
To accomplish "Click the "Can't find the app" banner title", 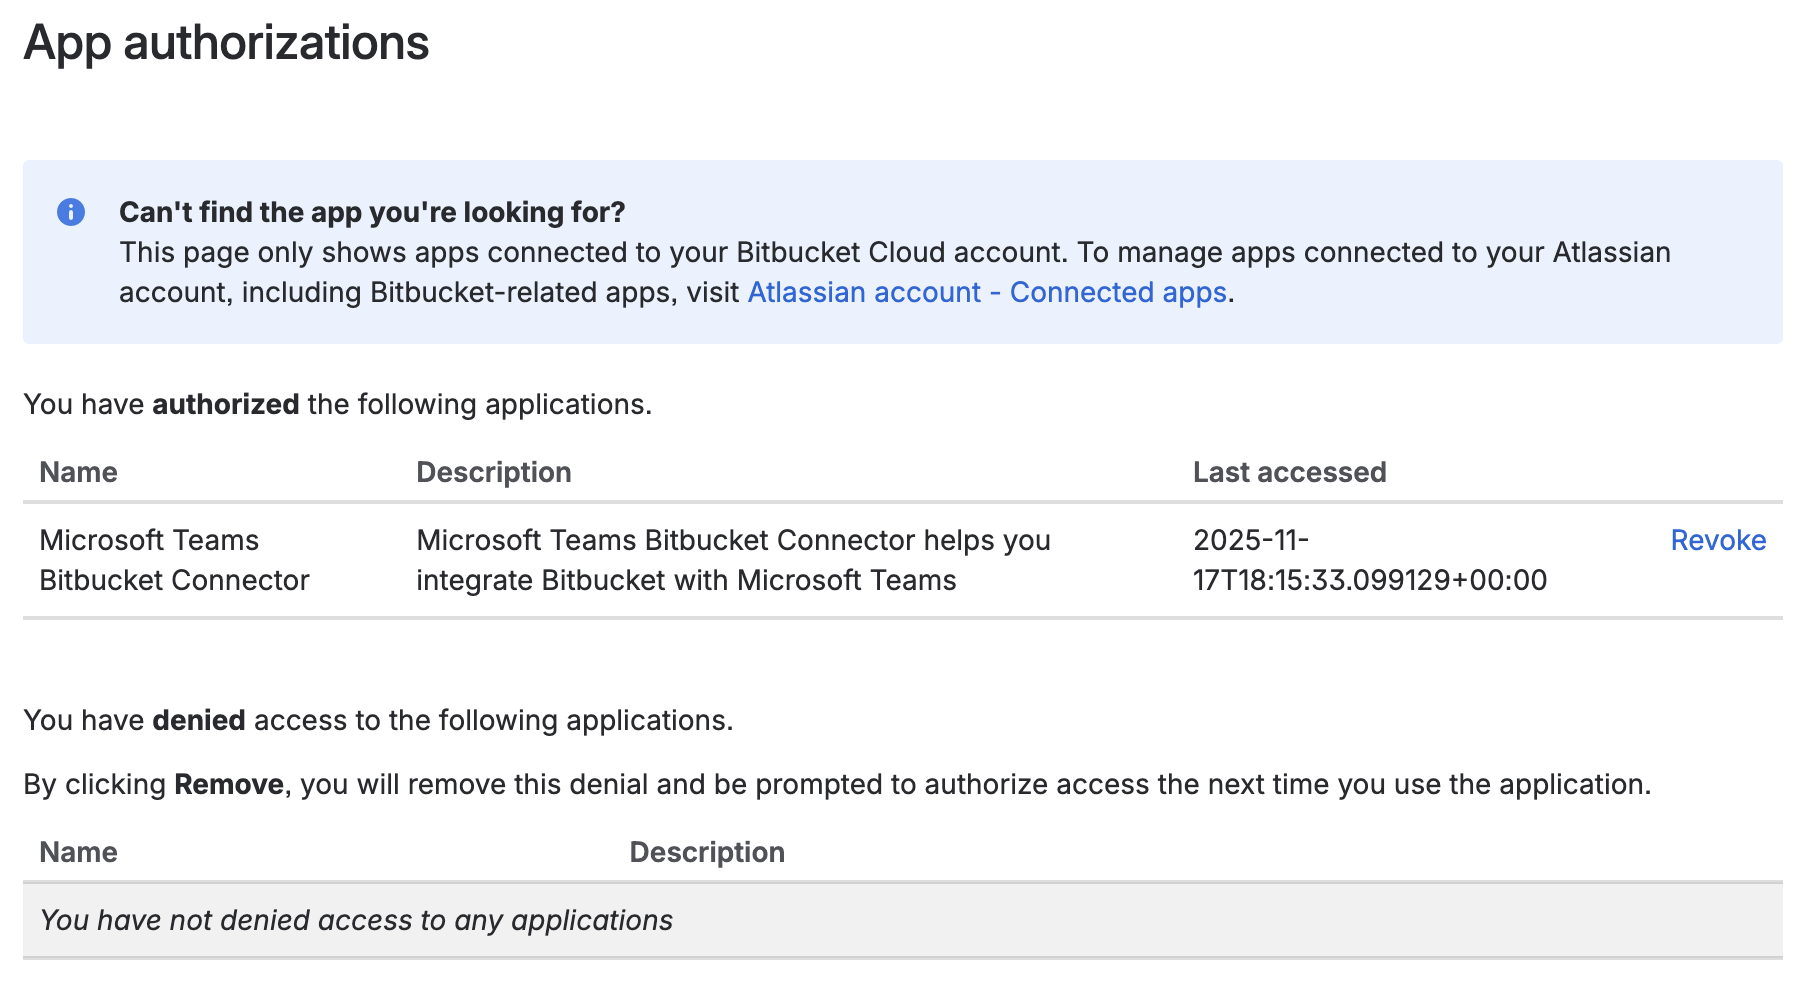I will point(371,212).
